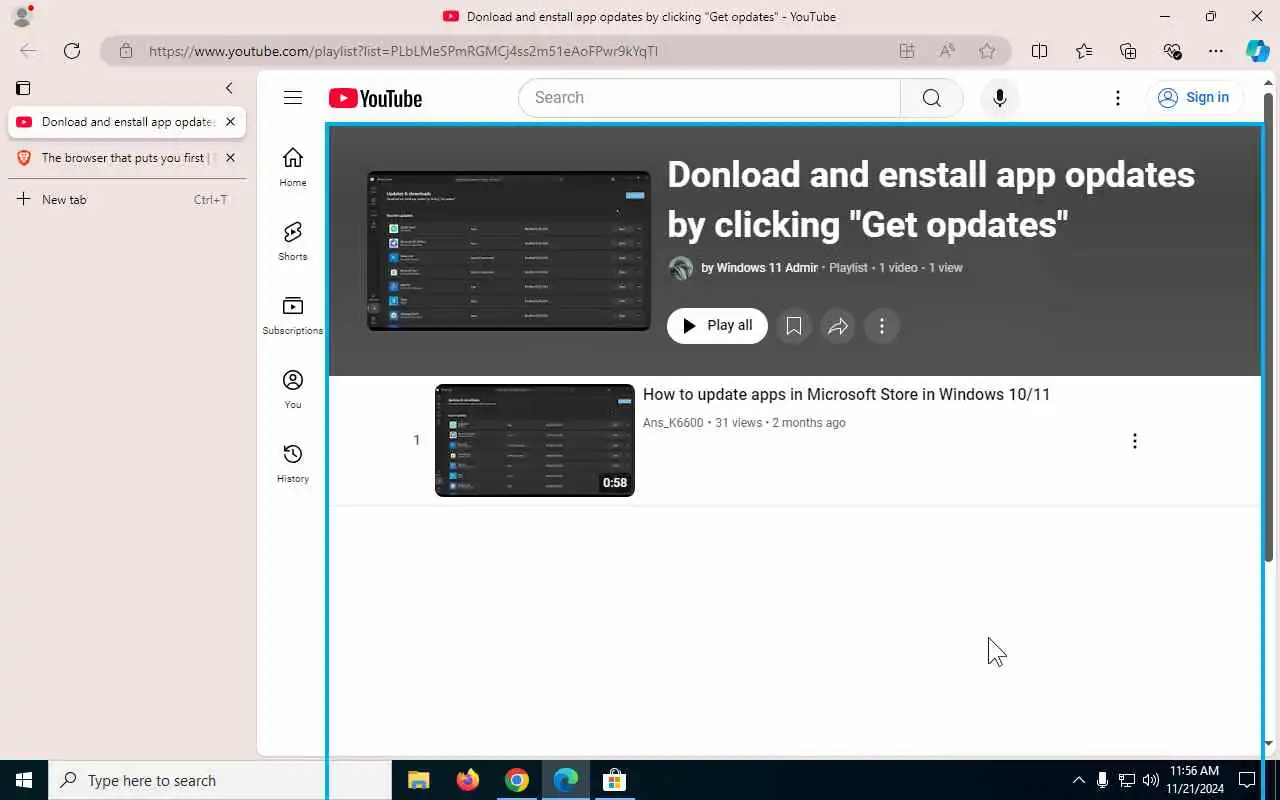The height and width of the screenshot is (800, 1280).
Task: Click the page vertical scrollbar
Action: 1269,325
